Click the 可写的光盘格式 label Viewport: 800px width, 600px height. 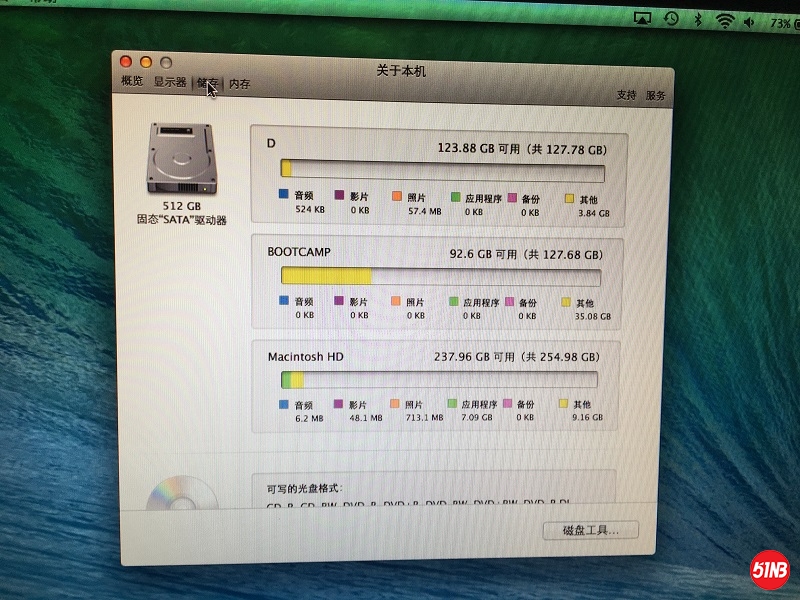coord(304,488)
